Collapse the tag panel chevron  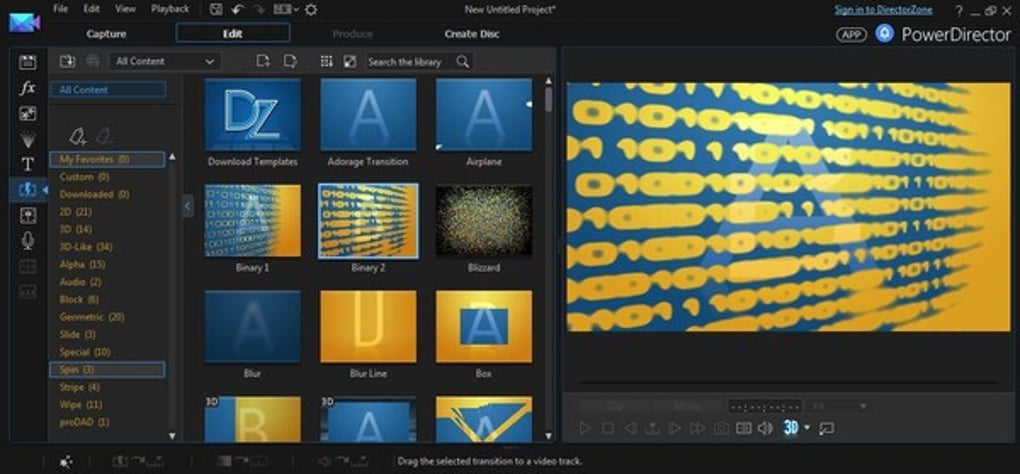(x=187, y=206)
